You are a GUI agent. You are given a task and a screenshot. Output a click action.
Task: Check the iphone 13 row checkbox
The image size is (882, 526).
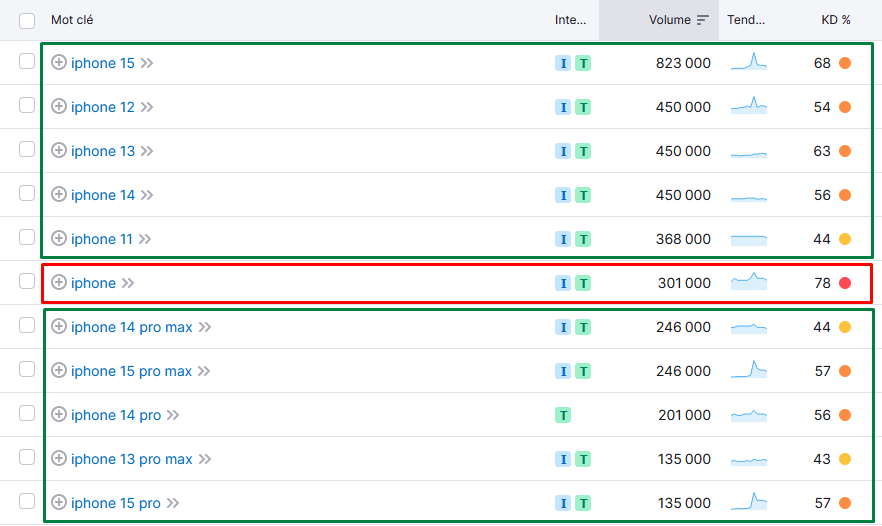pos(27,149)
